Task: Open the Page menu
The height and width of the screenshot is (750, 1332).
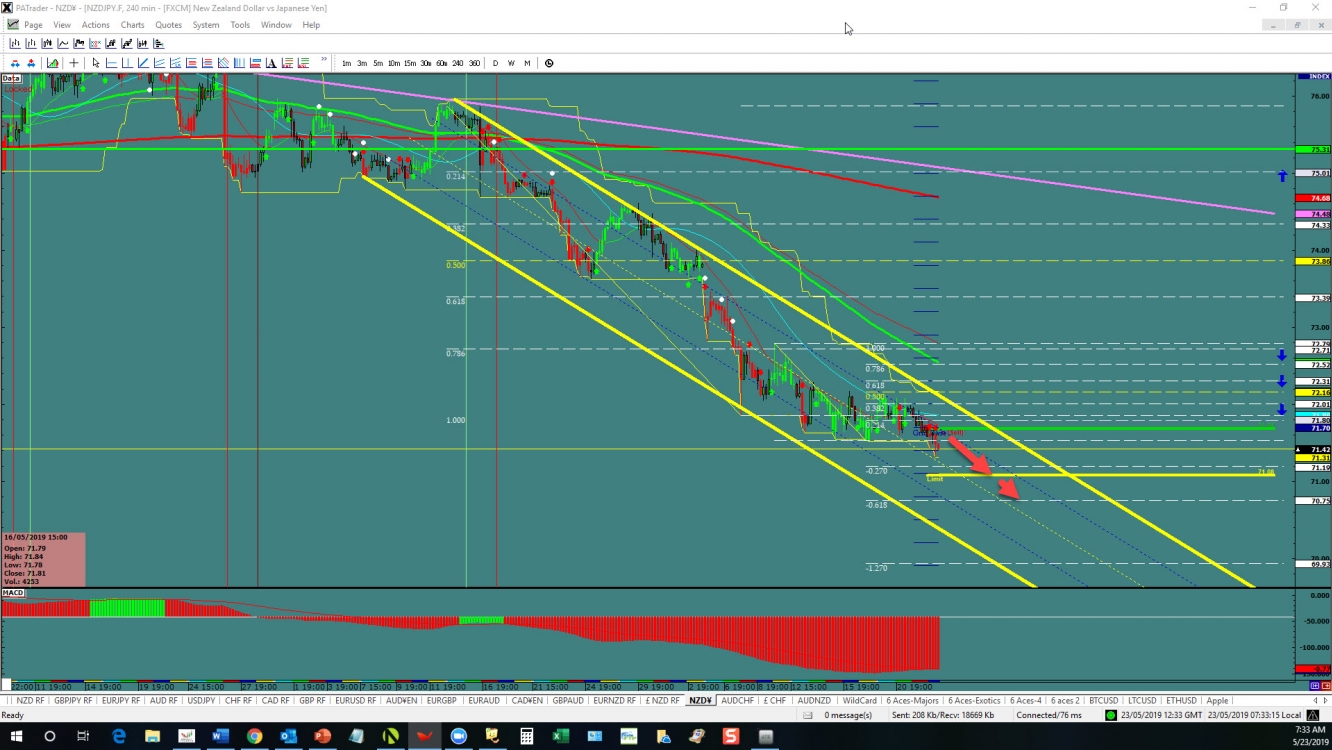Action: 33,25
